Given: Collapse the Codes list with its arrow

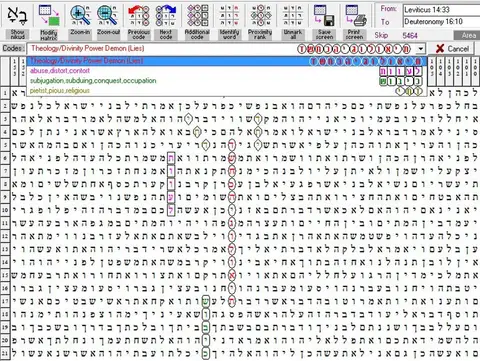Looking at the screenshot, I should click(421, 49).
